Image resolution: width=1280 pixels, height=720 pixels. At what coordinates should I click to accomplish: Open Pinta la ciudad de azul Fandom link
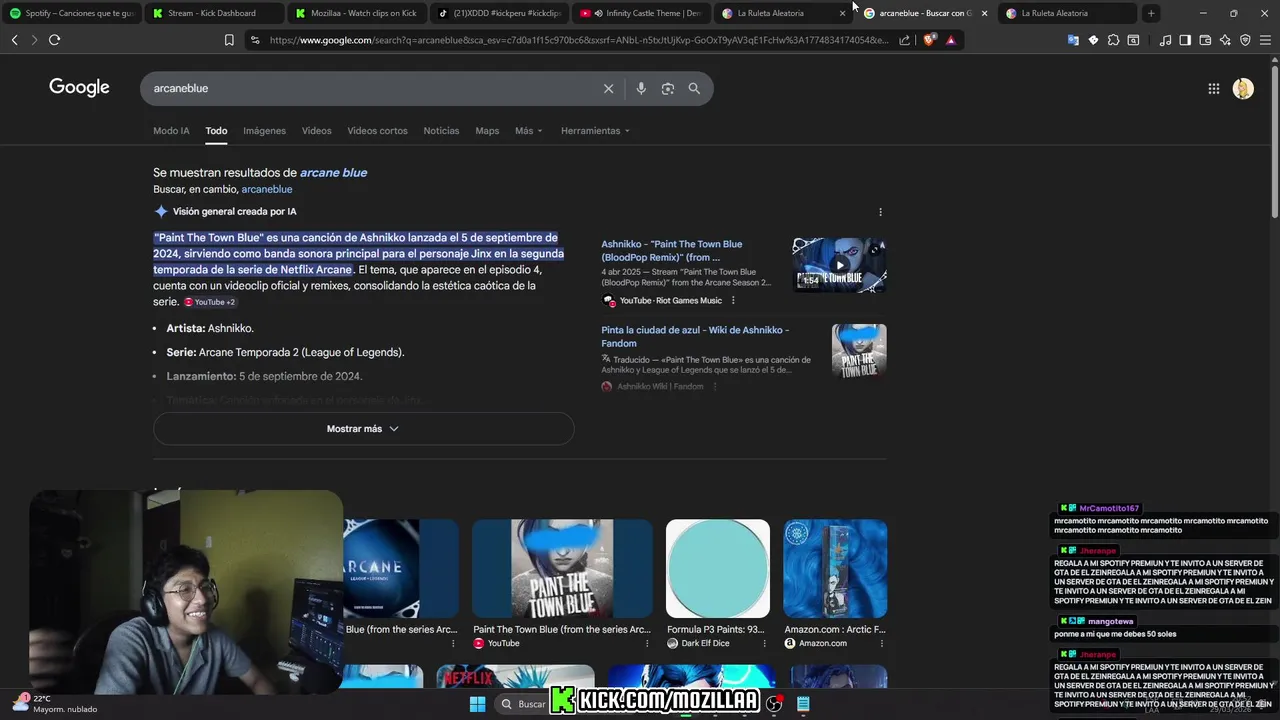click(x=695, y=337)
